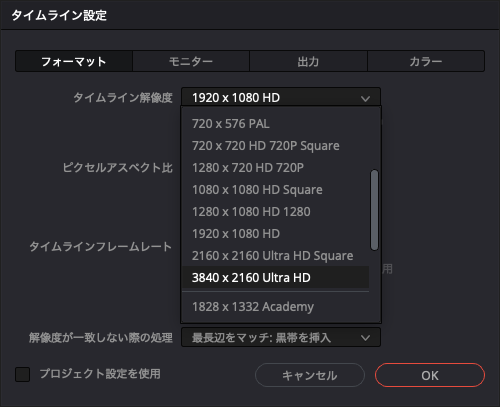500x407 pixels.
Task: Select 720 x 720 HD 720P Square
Action: coord(275,146)
